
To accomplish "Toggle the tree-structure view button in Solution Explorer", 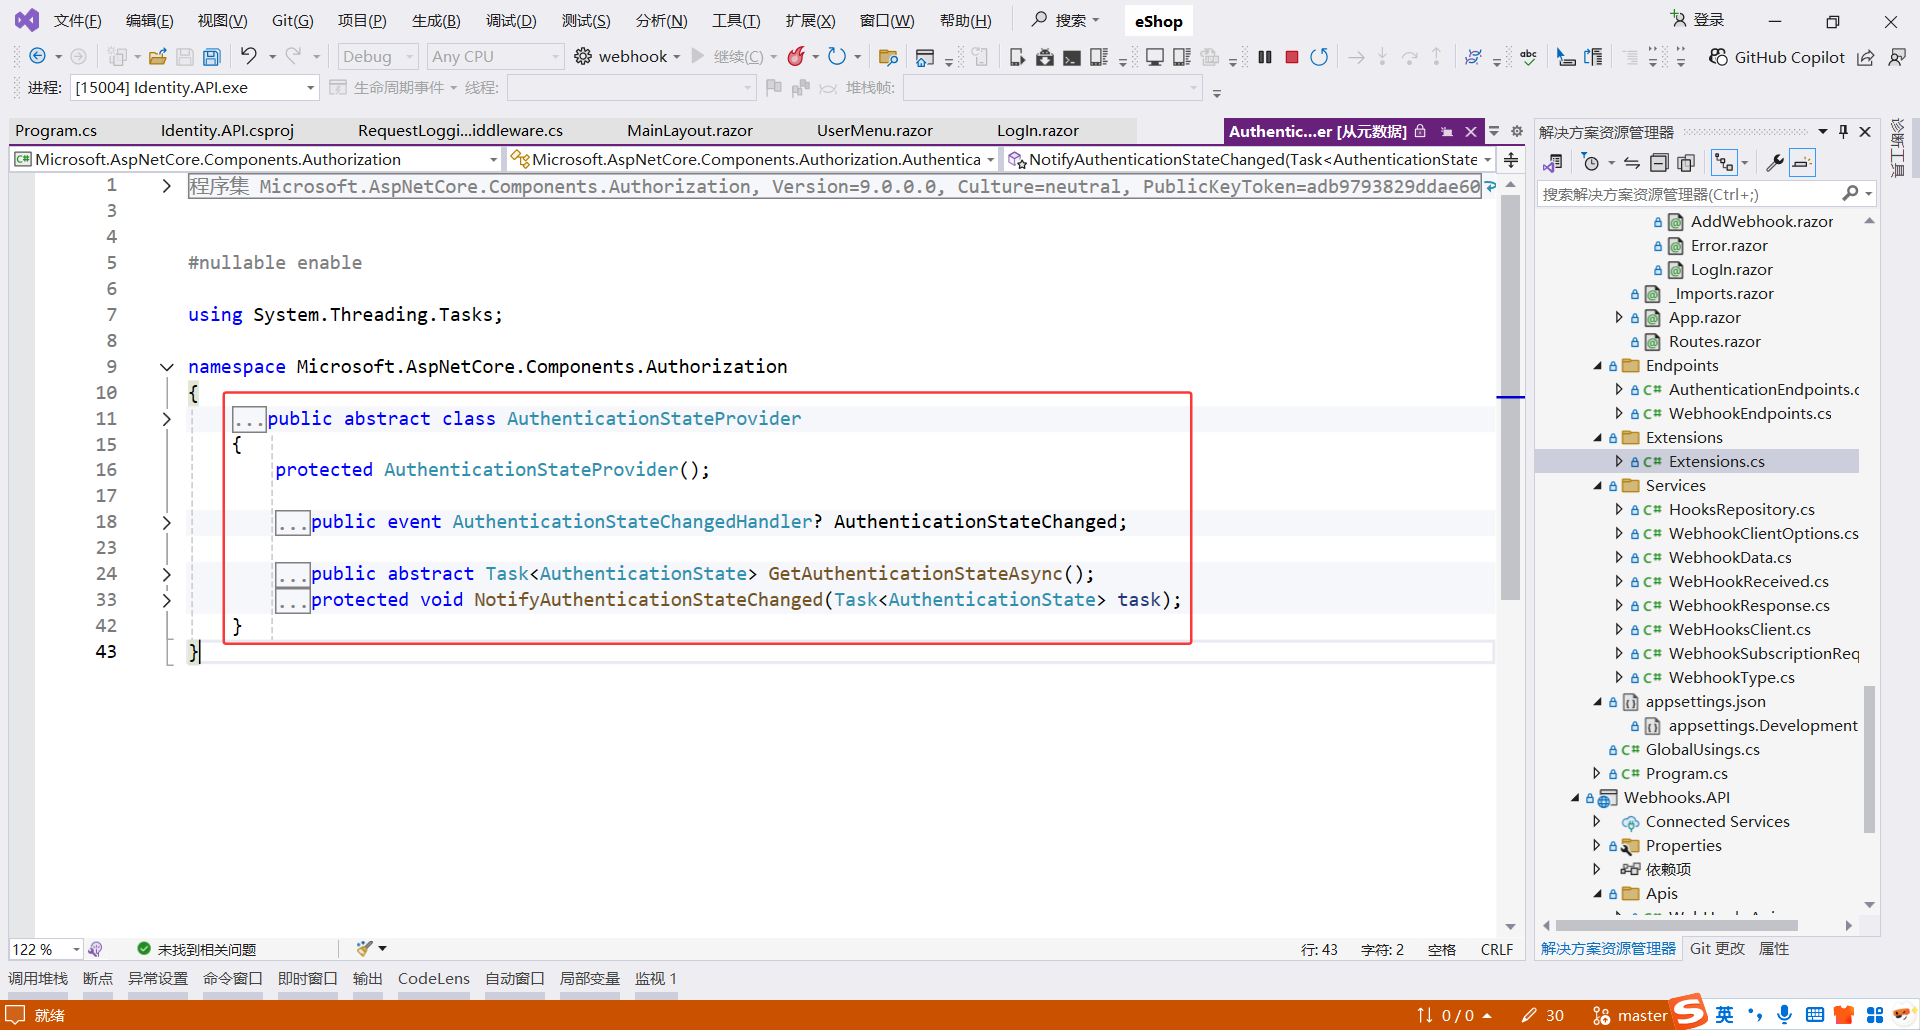I will click(1724, 162).
